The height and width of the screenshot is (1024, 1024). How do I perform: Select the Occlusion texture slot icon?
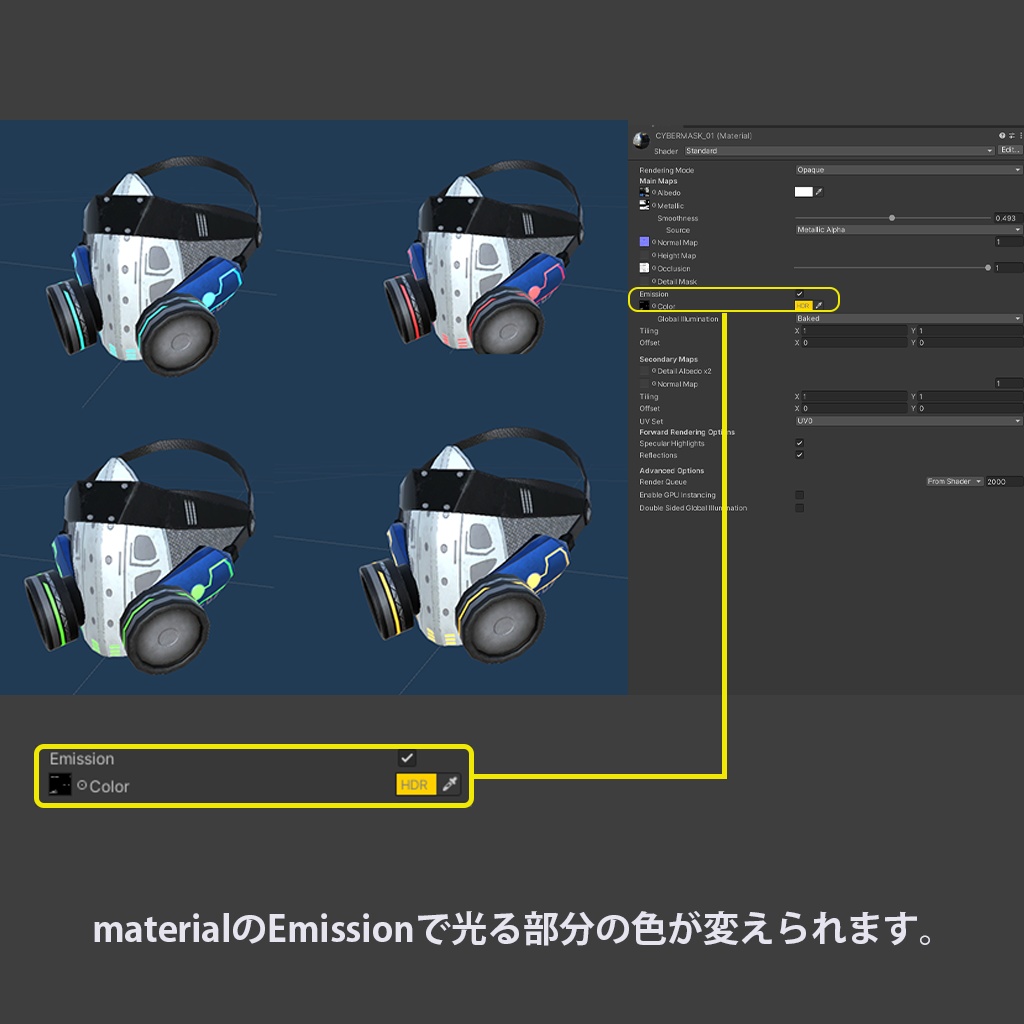click(x=645, y=268)
